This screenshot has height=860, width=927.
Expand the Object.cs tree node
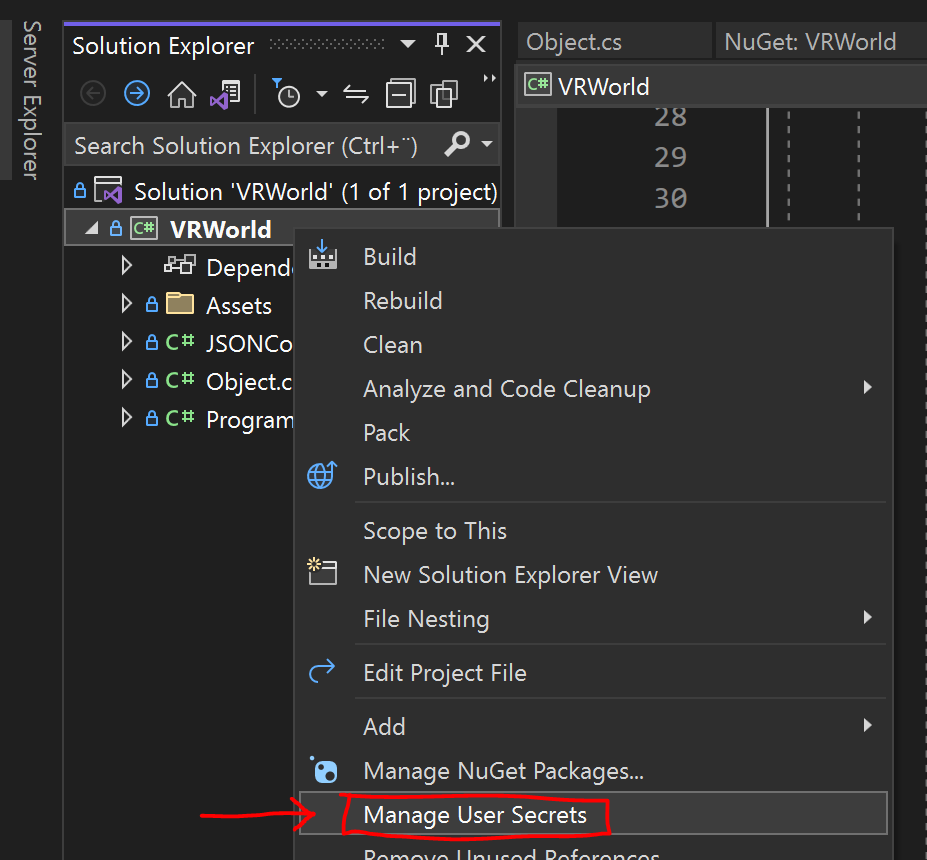click(x=126, y=379)
